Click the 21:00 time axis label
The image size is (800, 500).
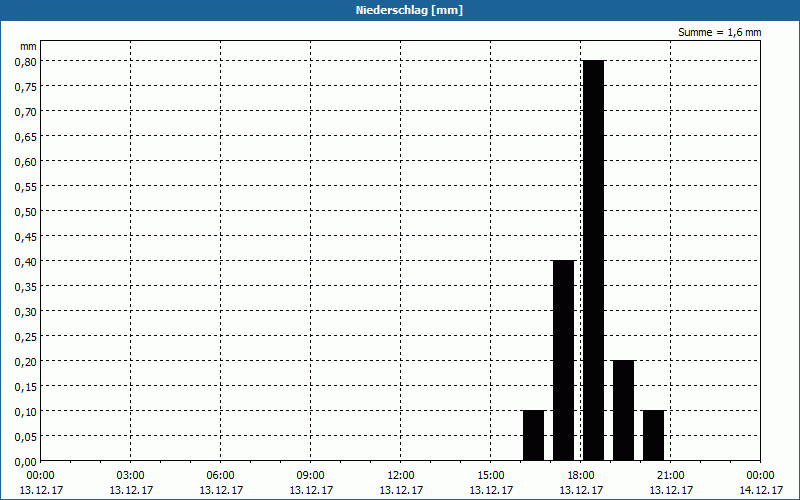[x=671, y=476]
